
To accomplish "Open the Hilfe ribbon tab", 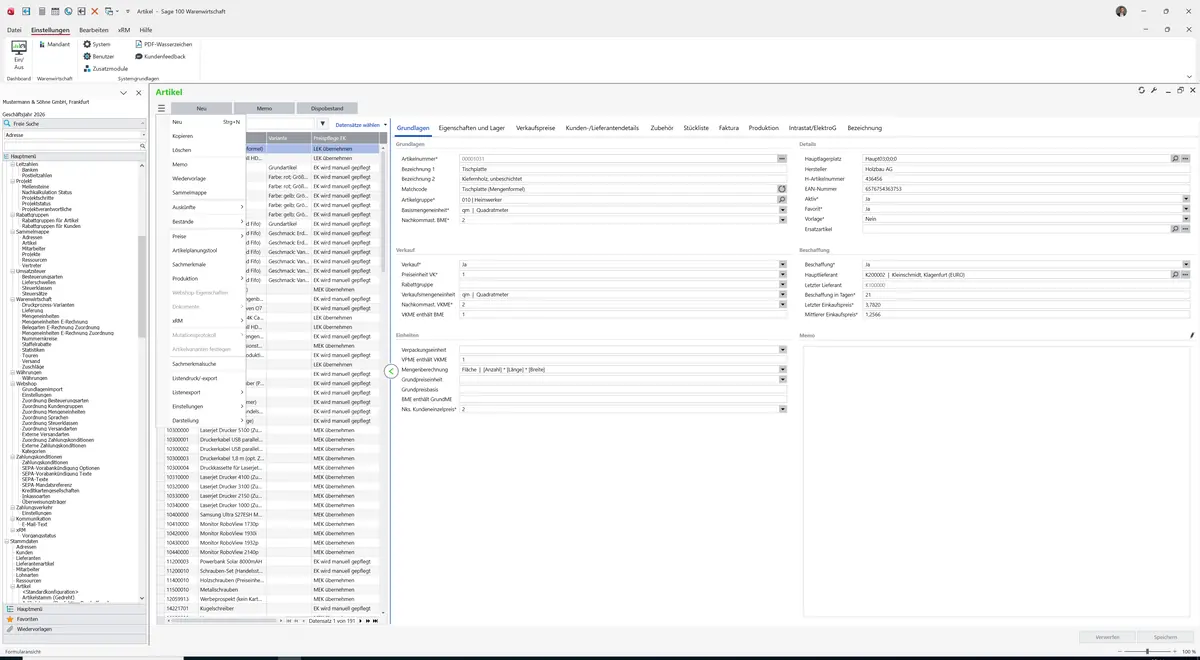I will [145, 30].
